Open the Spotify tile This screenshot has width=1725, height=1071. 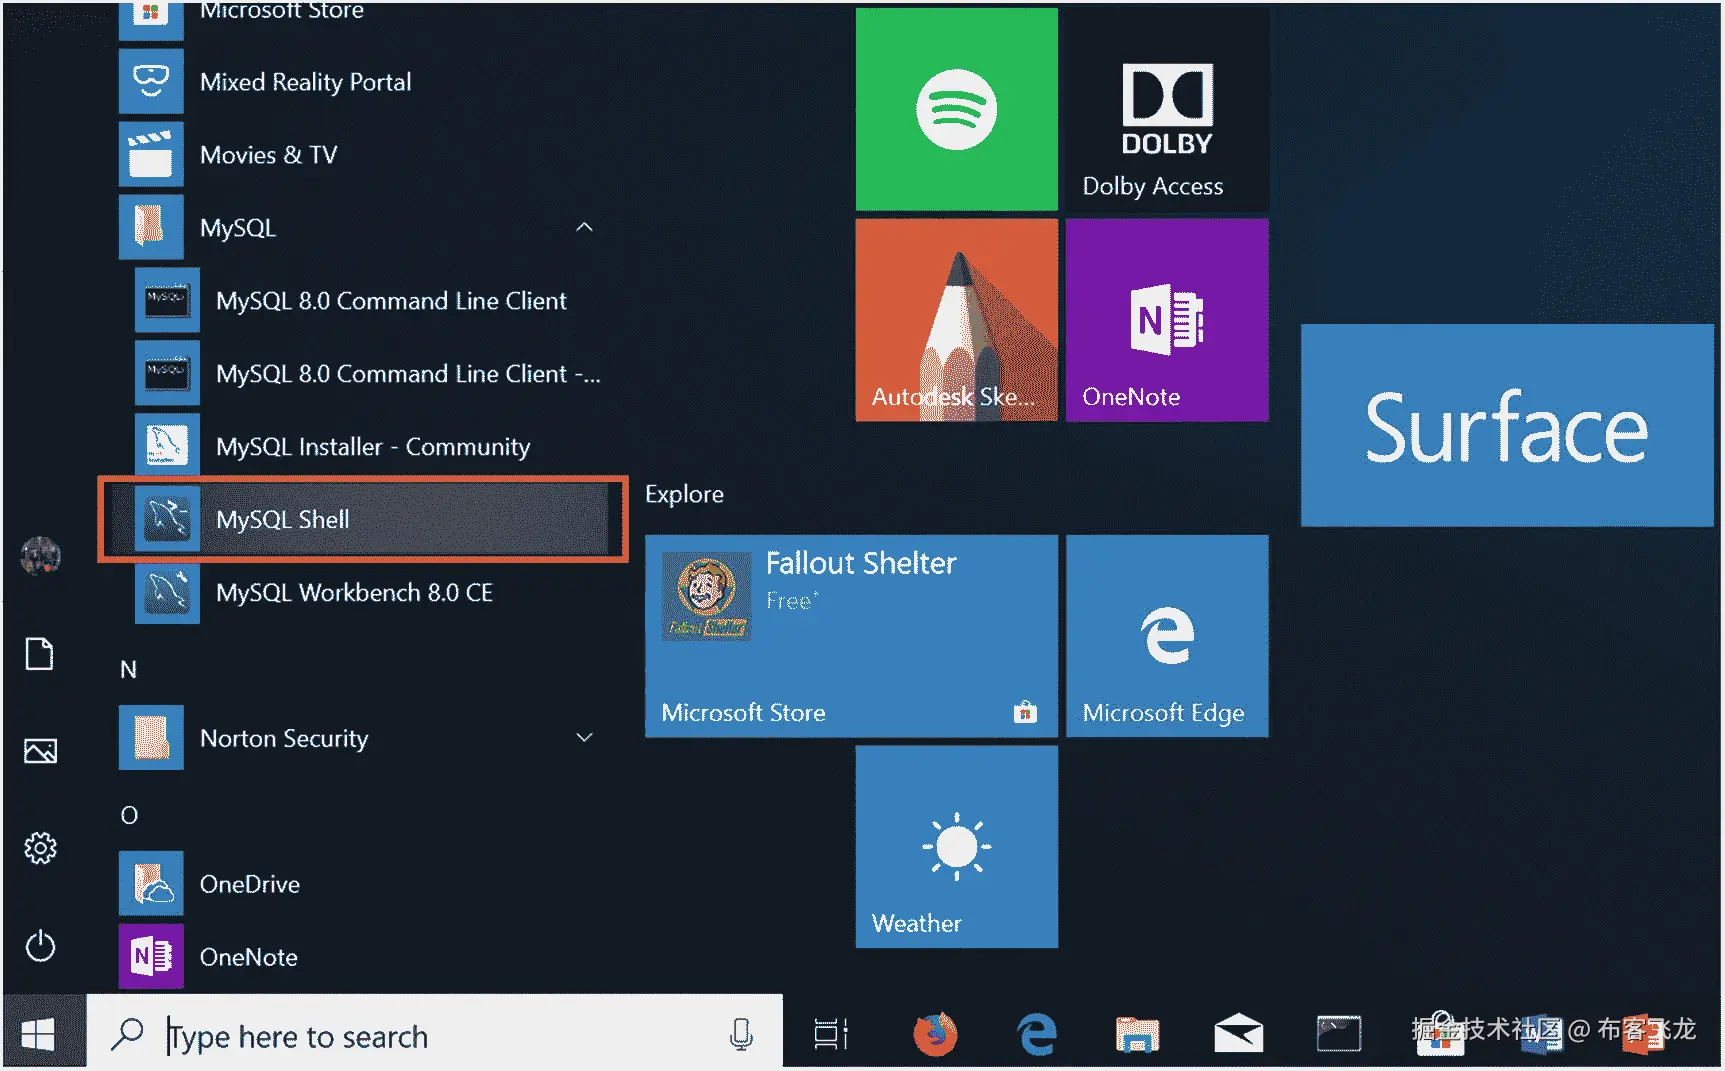tap(957, 109)
